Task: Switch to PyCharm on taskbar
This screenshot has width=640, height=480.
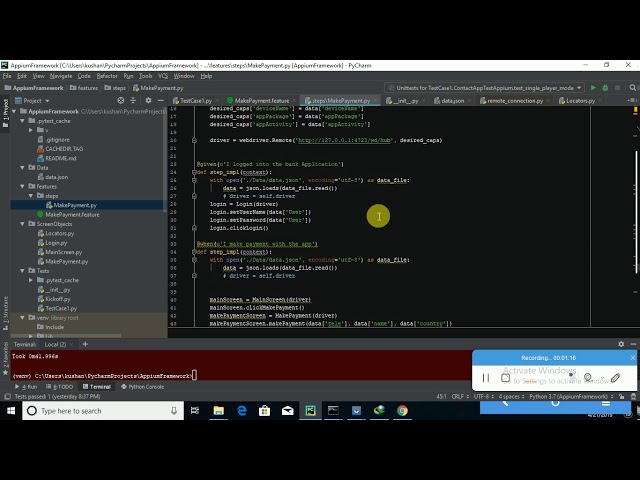Action: coord(310,411)
